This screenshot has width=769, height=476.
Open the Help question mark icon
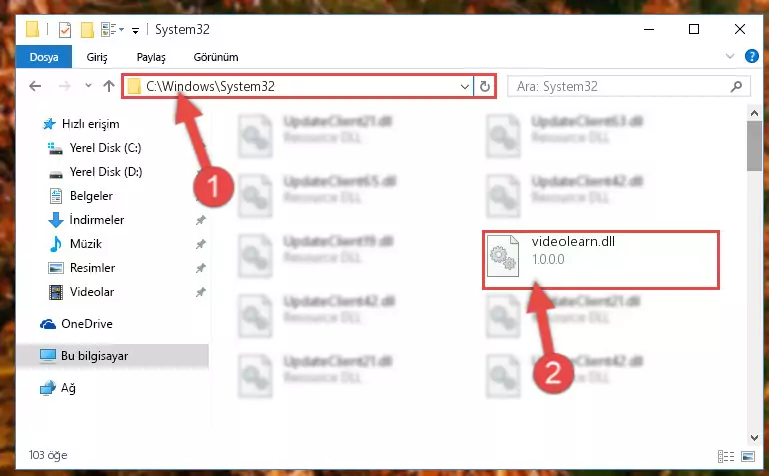pyautogui.click(x=751, y=56)
